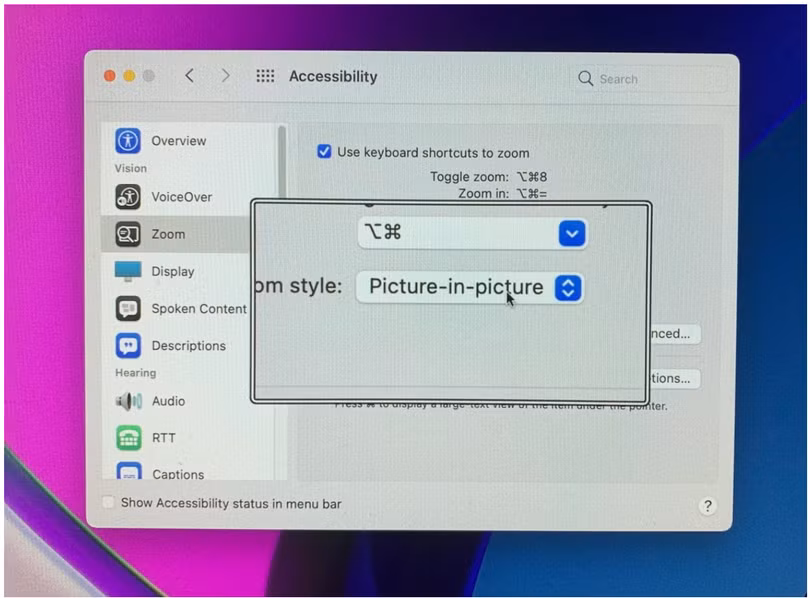Open Audio settings under Hearing
The image size is (810, 598).
point(168,401)
